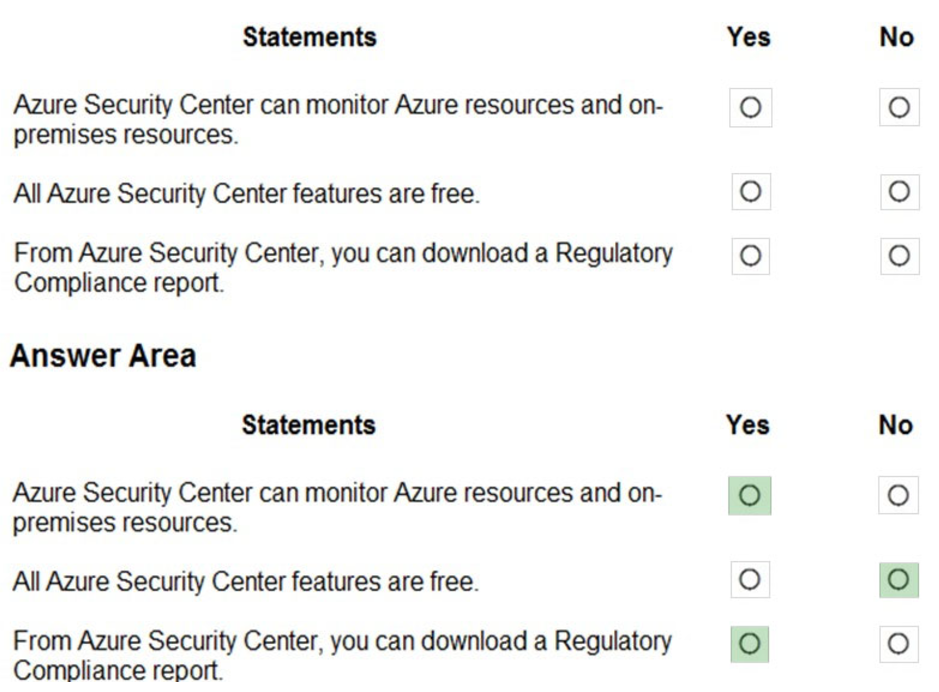Select No for monitoring Azure and on-premises resources

pos(897,108)
